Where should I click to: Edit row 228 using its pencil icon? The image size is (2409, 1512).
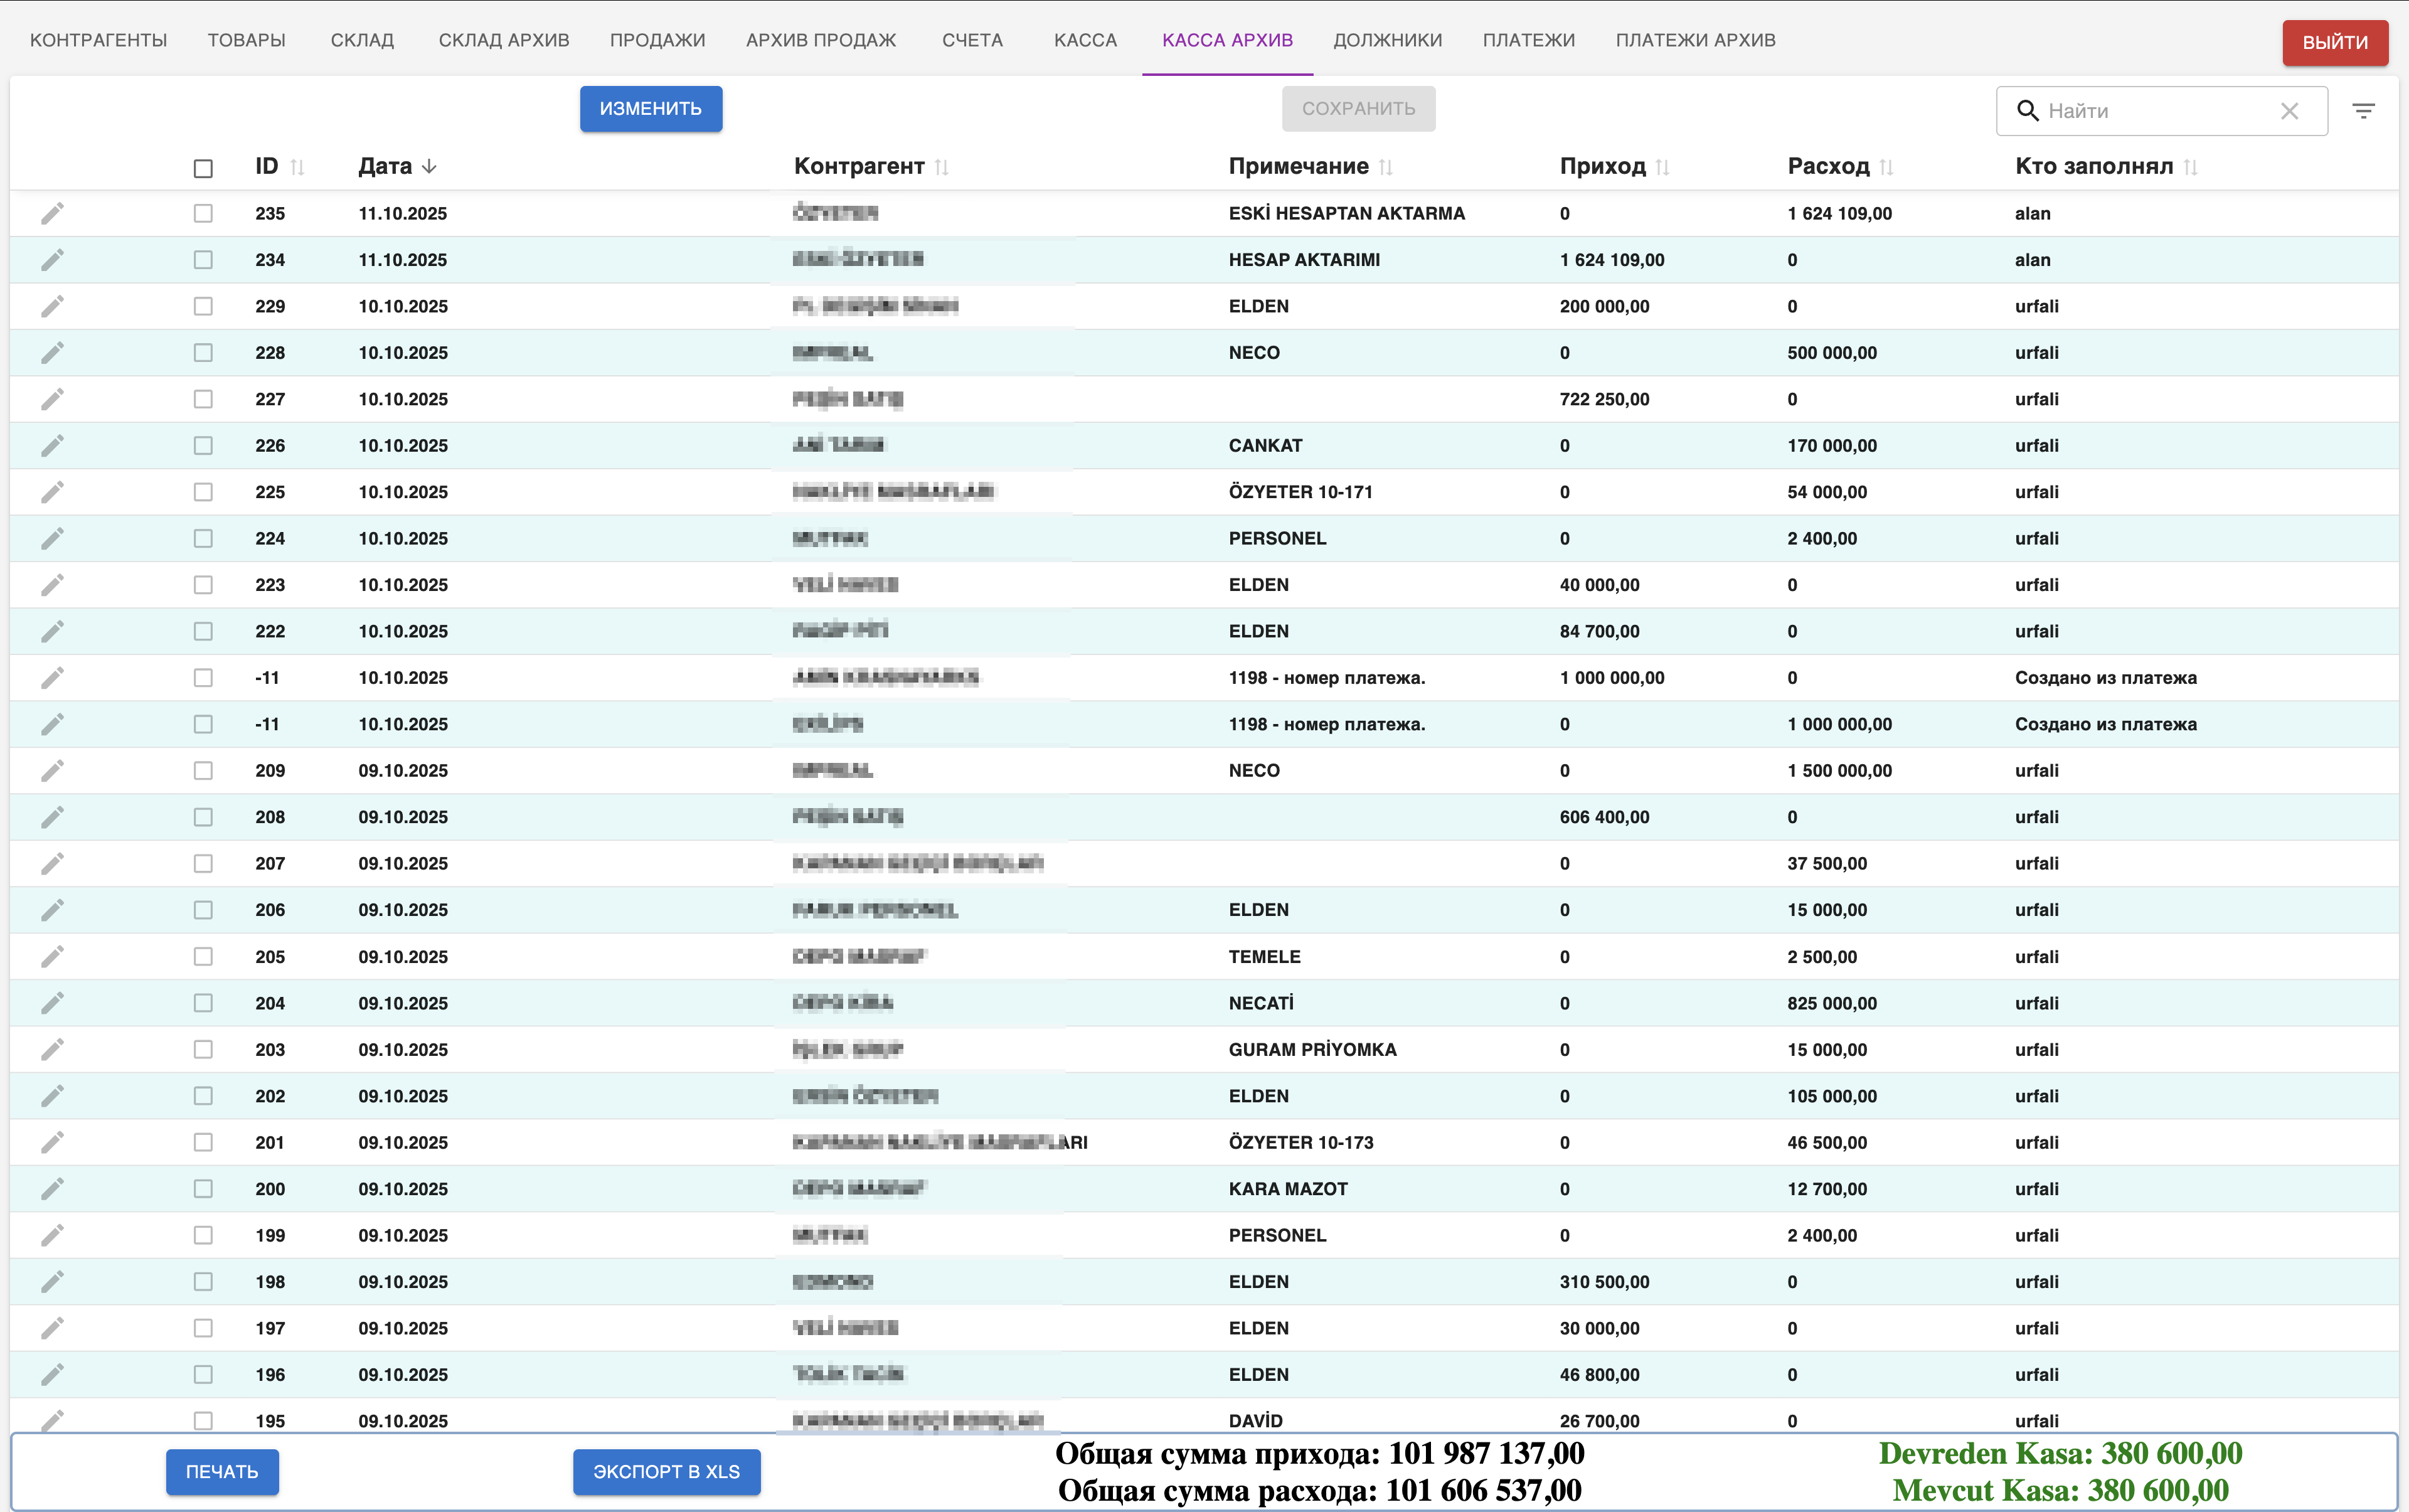tap(52, 352)
